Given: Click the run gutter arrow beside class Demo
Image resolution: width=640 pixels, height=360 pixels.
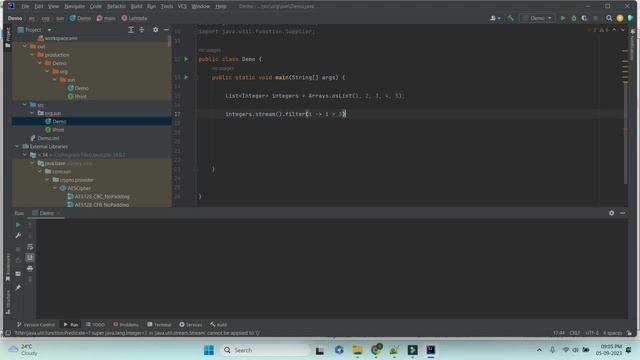Looking at the screenshot, I should 186,59.
